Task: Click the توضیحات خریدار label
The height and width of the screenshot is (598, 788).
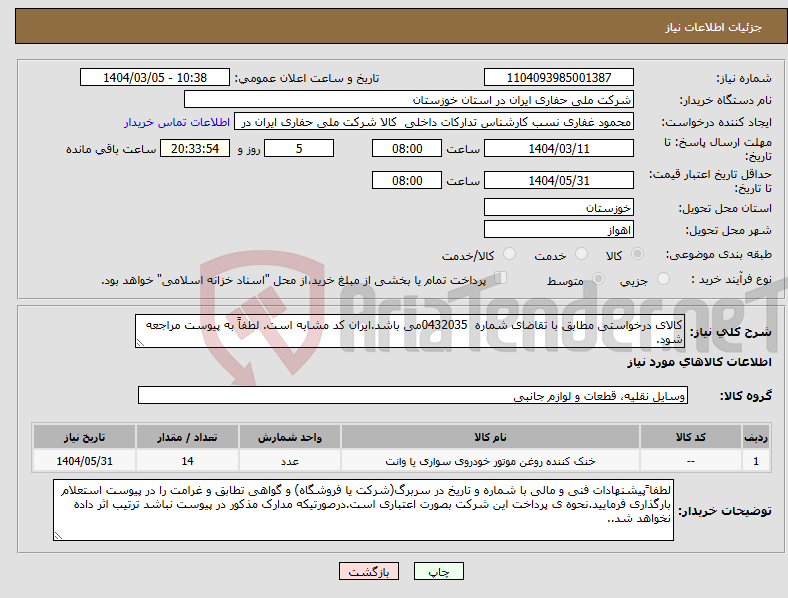Action: (725, 511)
